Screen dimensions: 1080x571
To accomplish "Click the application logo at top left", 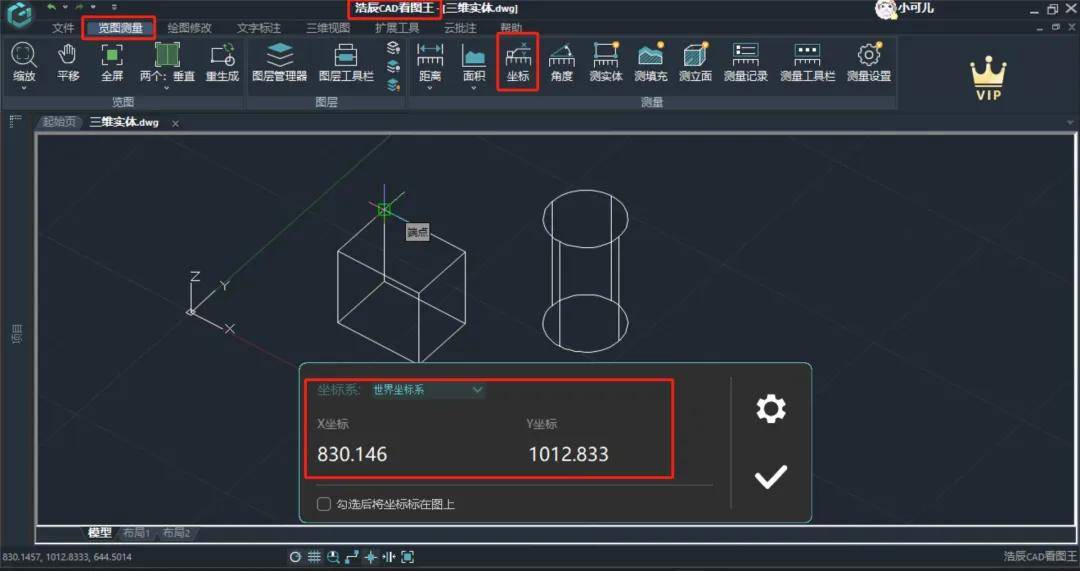I will click(19, 14).
